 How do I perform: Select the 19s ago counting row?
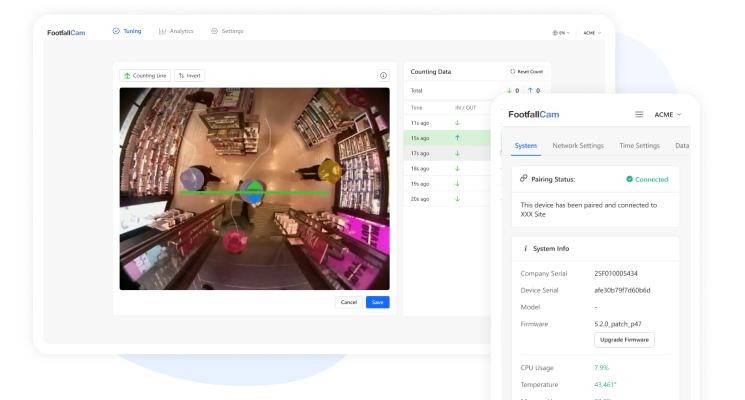[447, 183]
